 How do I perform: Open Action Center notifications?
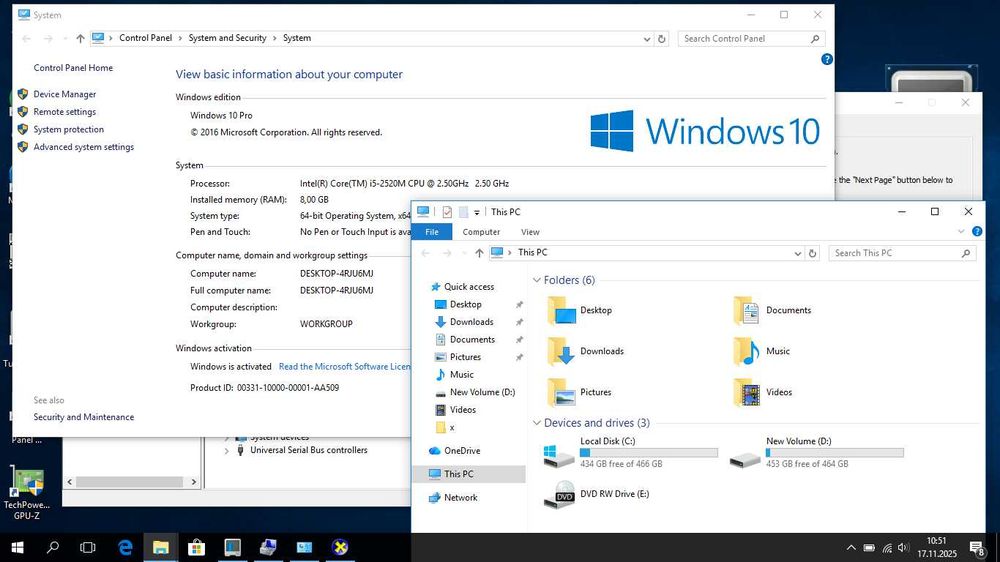point(976,548)
